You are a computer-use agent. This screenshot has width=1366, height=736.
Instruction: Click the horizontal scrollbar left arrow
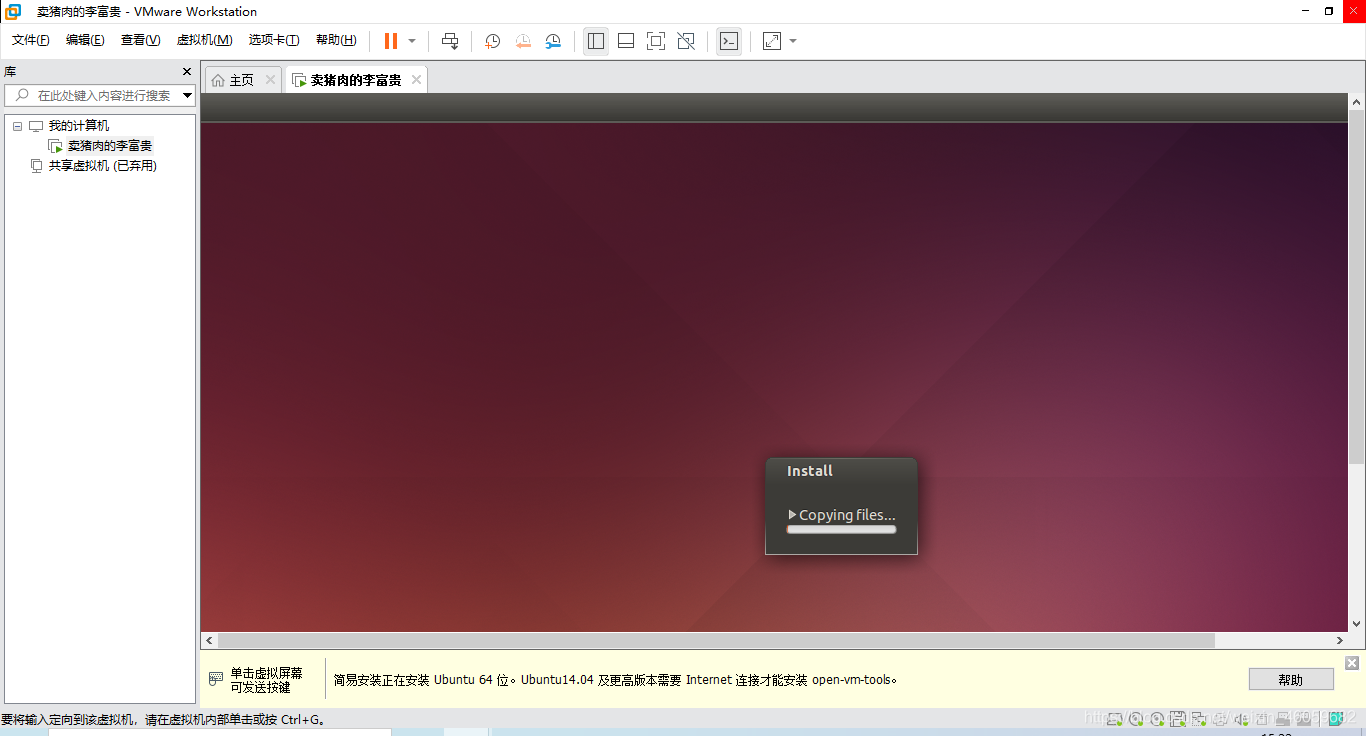click(209, 640)
